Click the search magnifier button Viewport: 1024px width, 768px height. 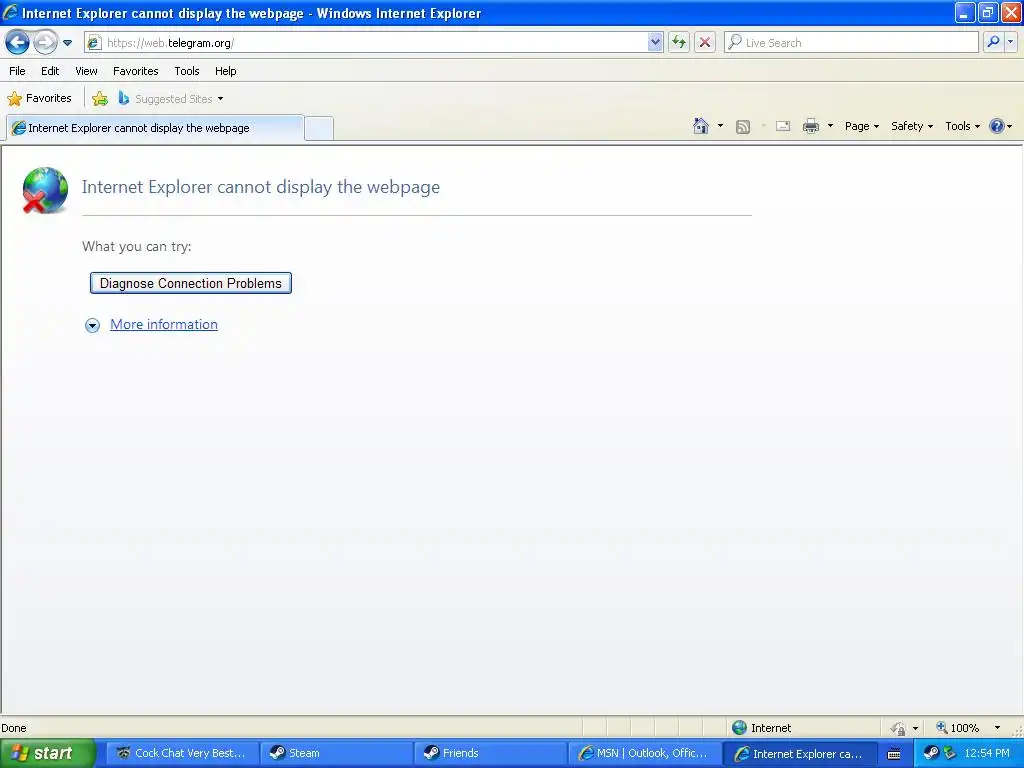click(x=993, y=42)
